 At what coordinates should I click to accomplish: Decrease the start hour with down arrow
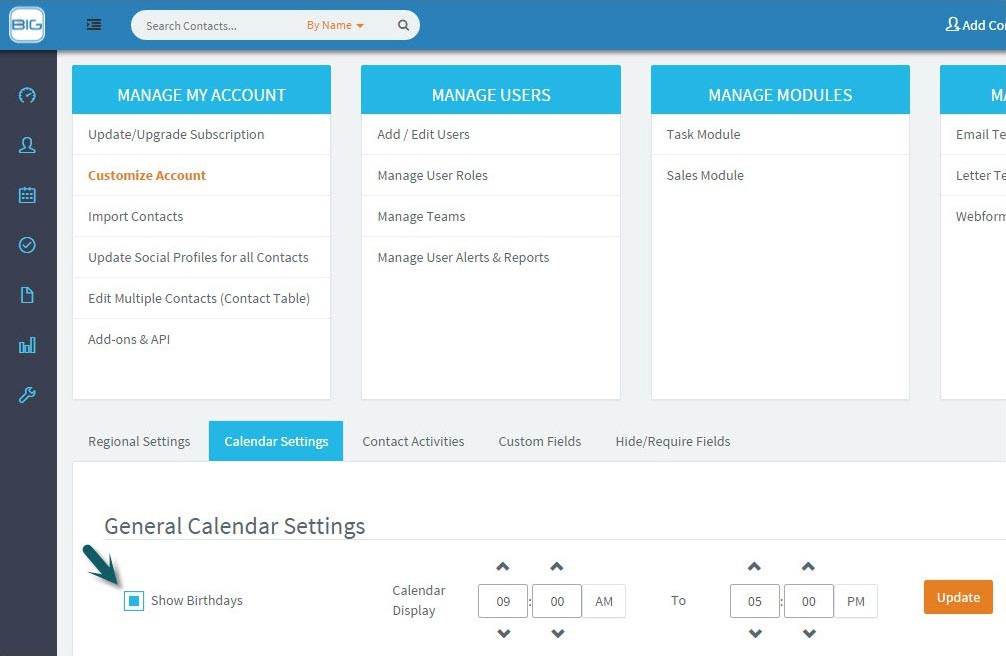click(x=504, y=634)
